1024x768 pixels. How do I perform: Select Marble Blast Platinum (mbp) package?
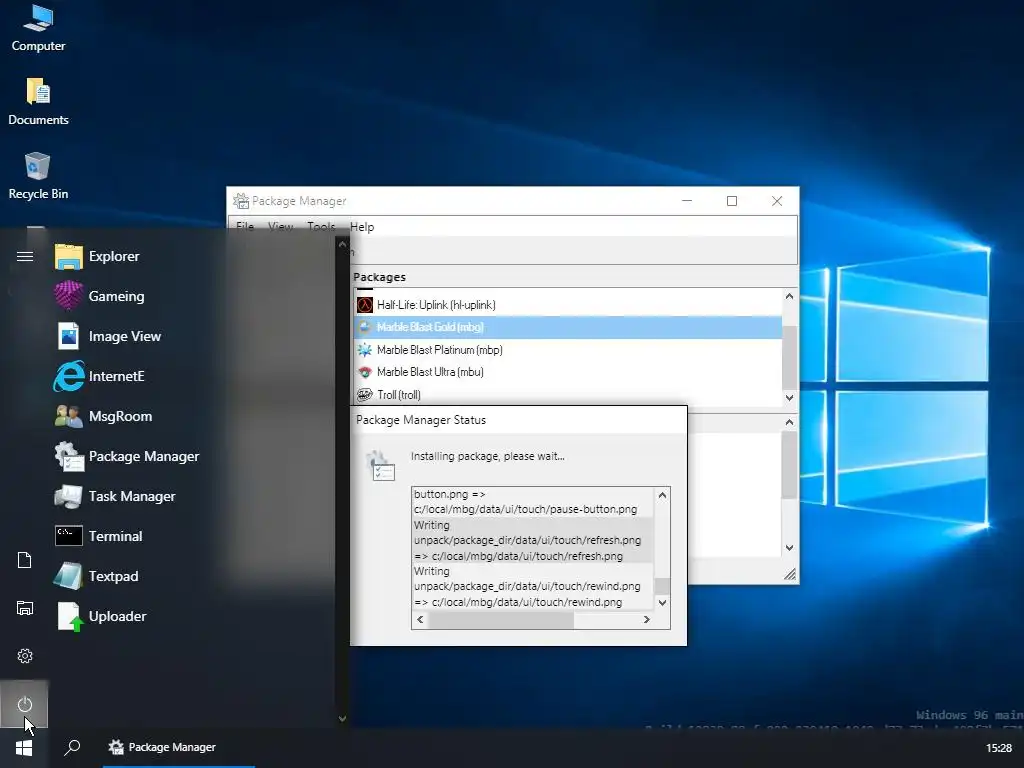568,350
